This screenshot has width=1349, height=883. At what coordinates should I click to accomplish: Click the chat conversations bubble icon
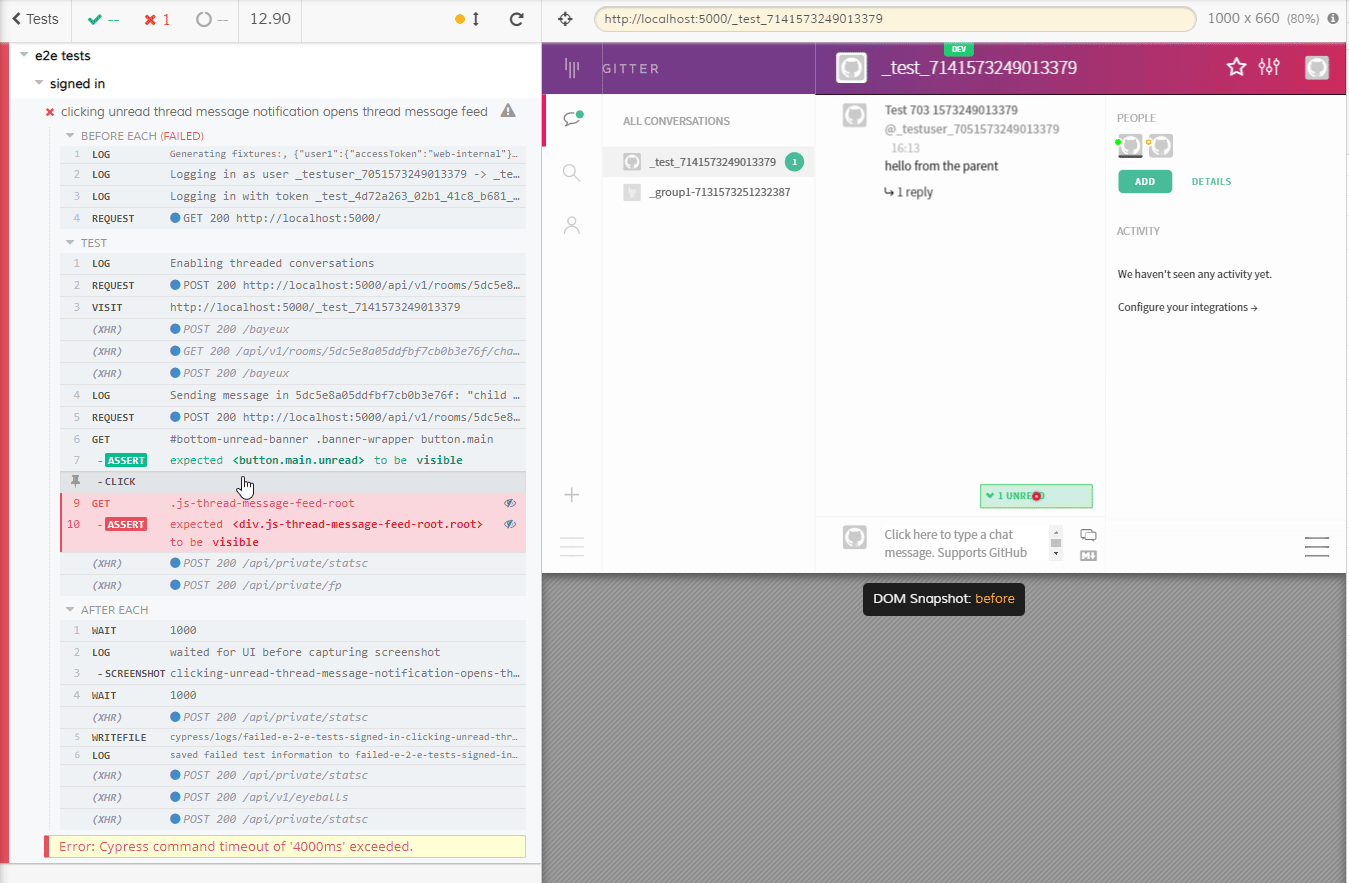click(572, 119)
